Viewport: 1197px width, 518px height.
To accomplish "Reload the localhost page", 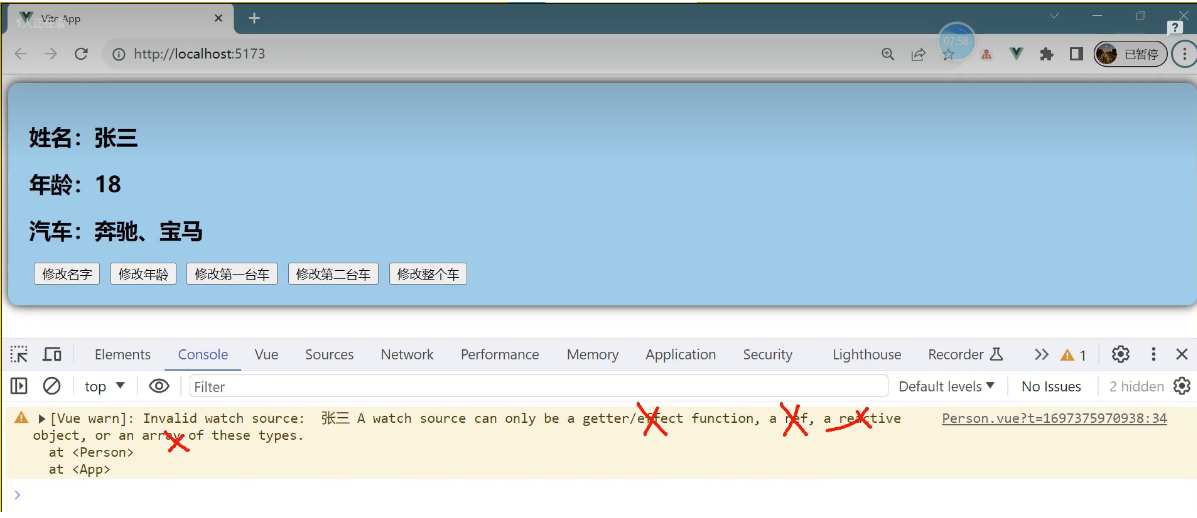I will click(x=81, y=54).
